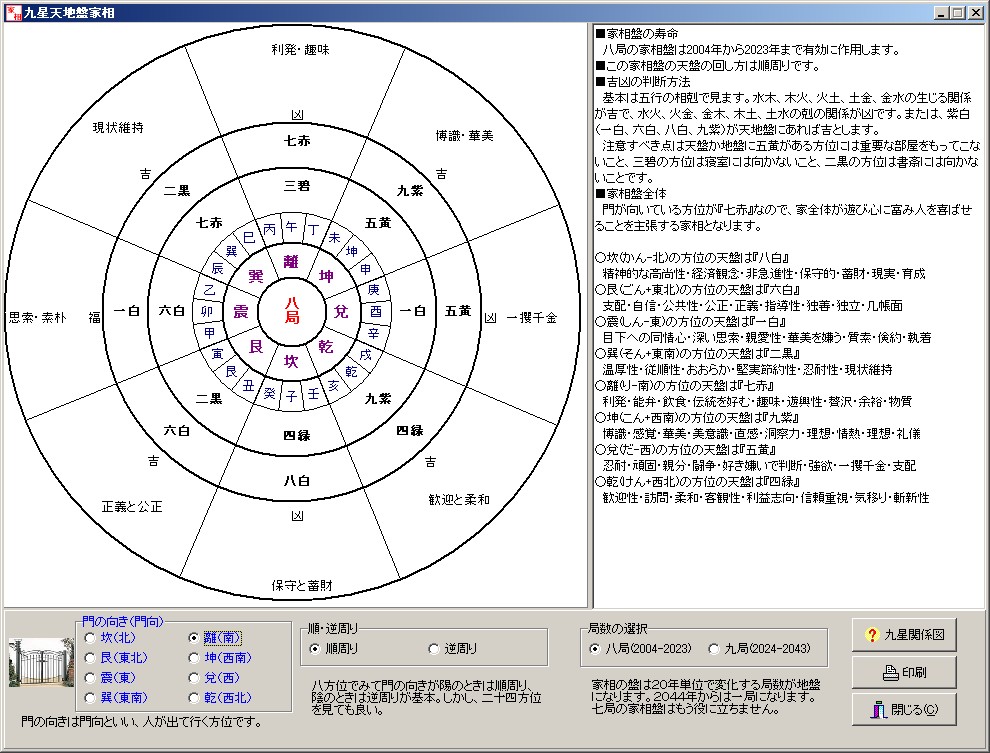This screenshot has width=990, height=753.
Task: Click the 午 direction cell
Action: coord(291,227)
